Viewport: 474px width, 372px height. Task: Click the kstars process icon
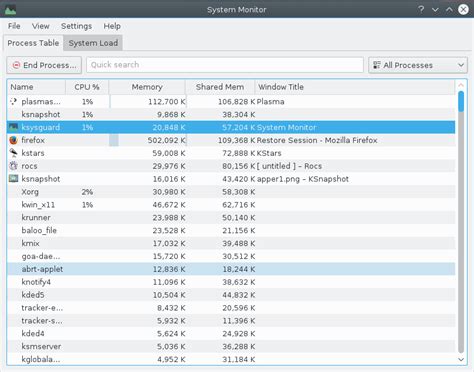[x=13, y=153]
